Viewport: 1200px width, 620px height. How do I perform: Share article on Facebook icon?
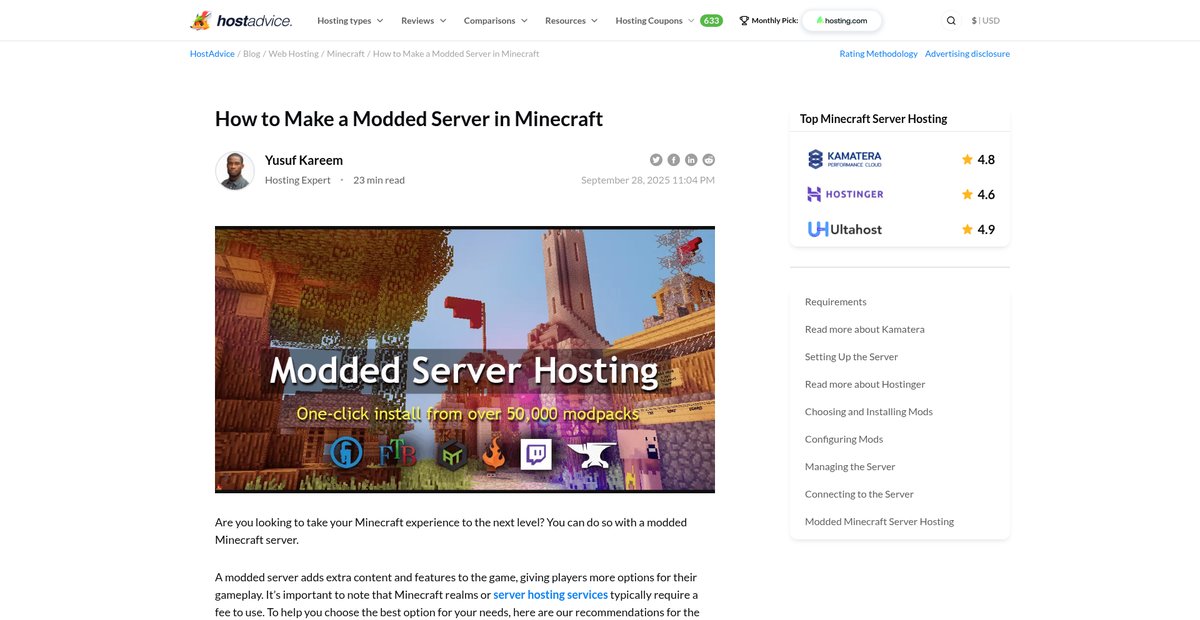(x=674, y=160)
